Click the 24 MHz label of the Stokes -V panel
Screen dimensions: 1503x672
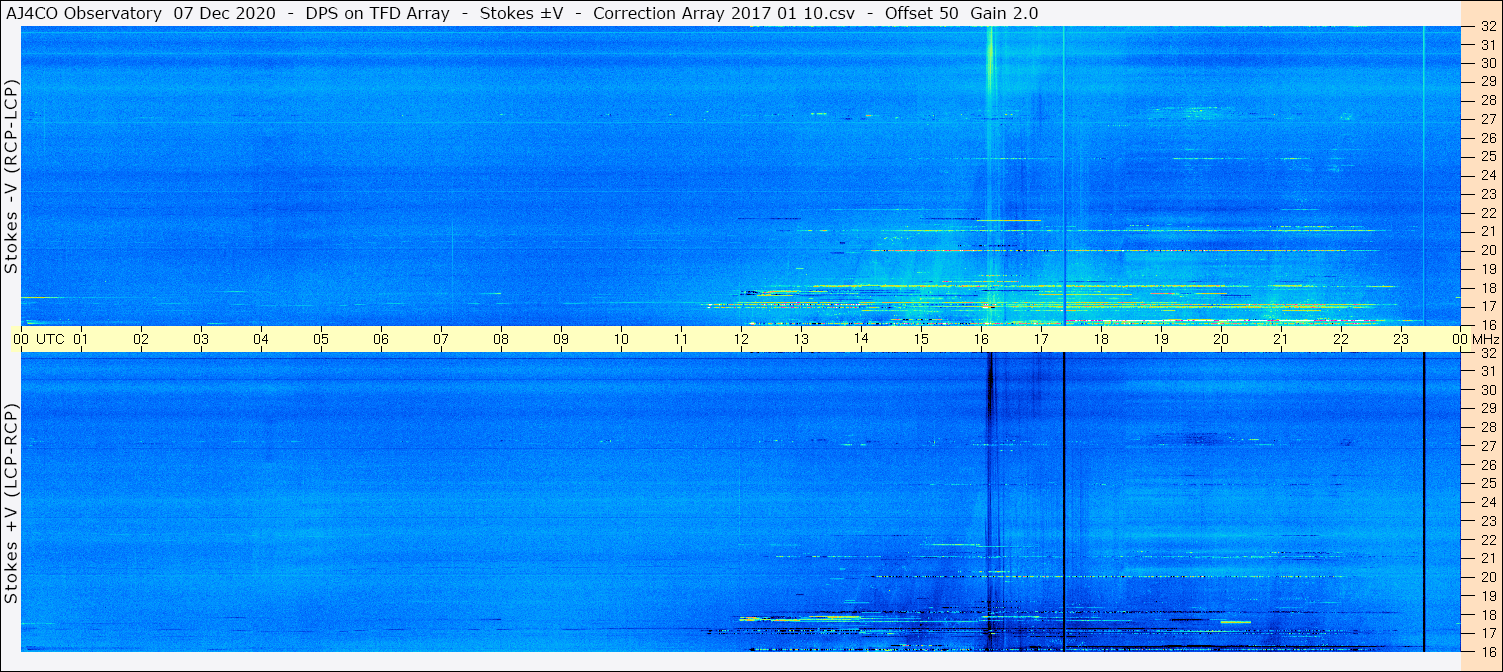(x=1487, y=176)
